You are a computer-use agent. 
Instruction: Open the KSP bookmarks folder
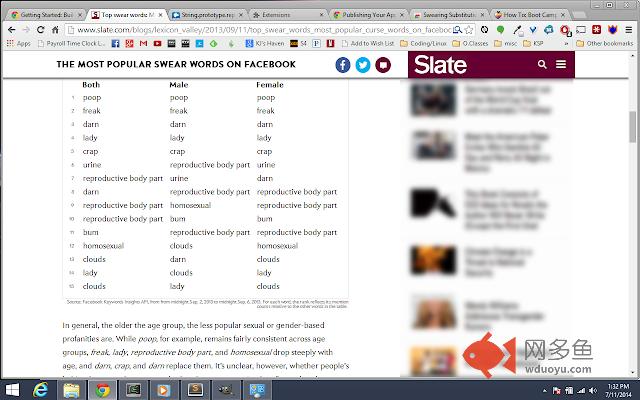click(533, 43)
